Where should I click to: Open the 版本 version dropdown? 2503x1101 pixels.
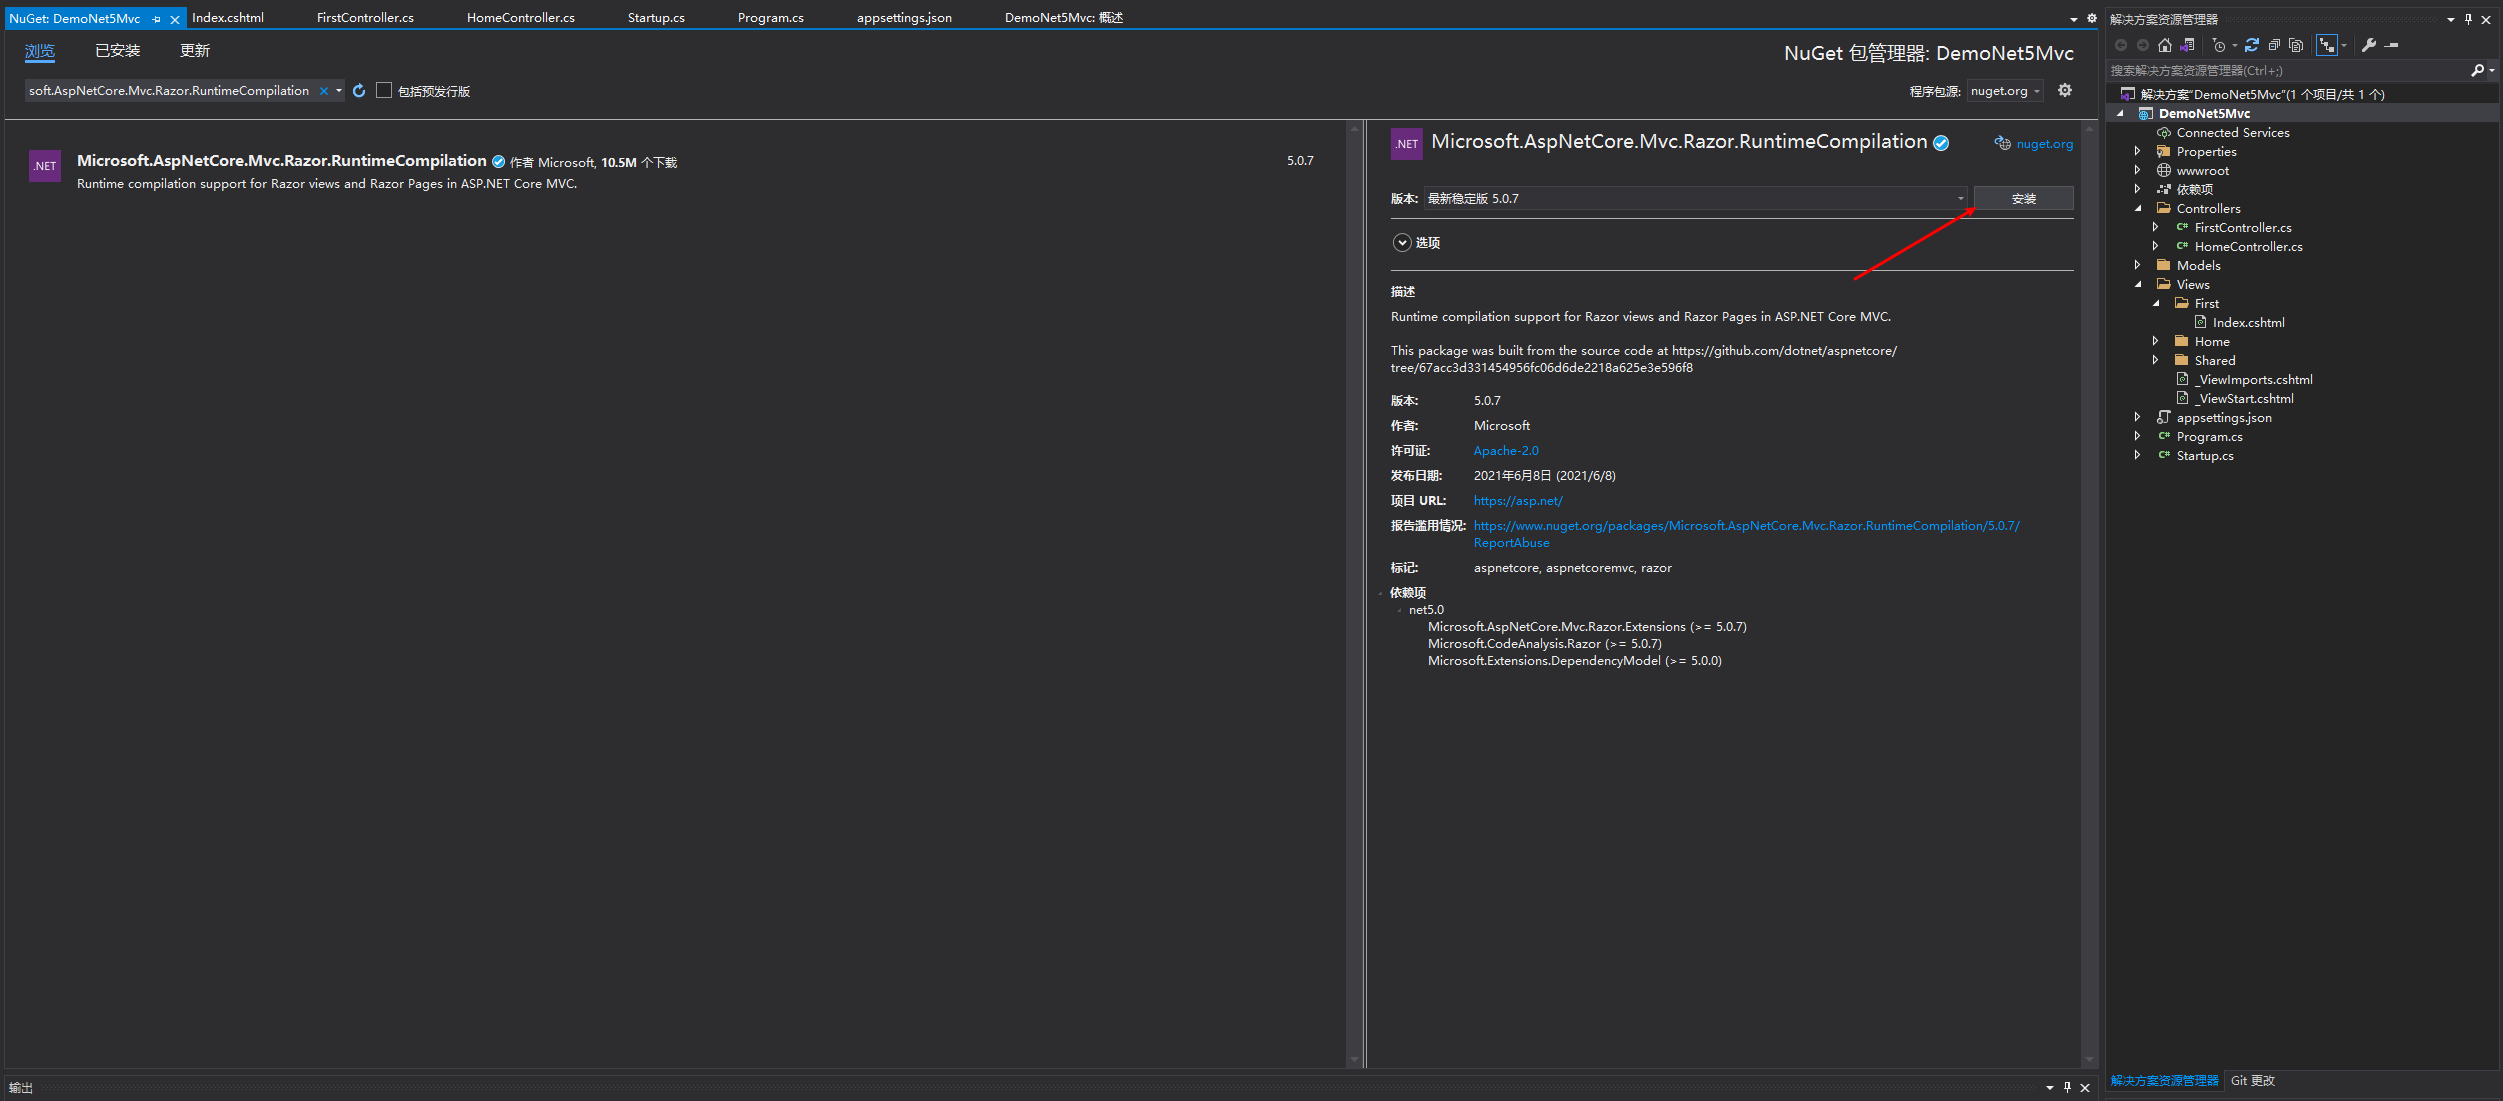[1959, 198]
